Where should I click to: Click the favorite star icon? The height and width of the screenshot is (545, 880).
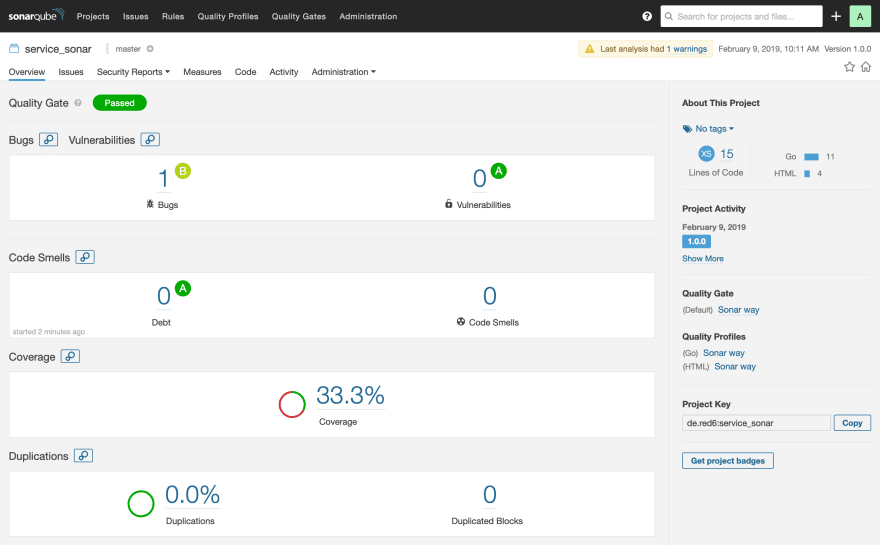tap(849, 67)
